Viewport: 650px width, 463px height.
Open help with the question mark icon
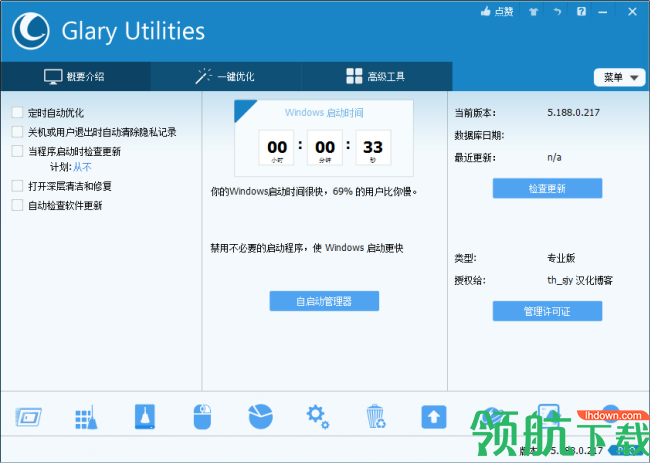point(581,12)
